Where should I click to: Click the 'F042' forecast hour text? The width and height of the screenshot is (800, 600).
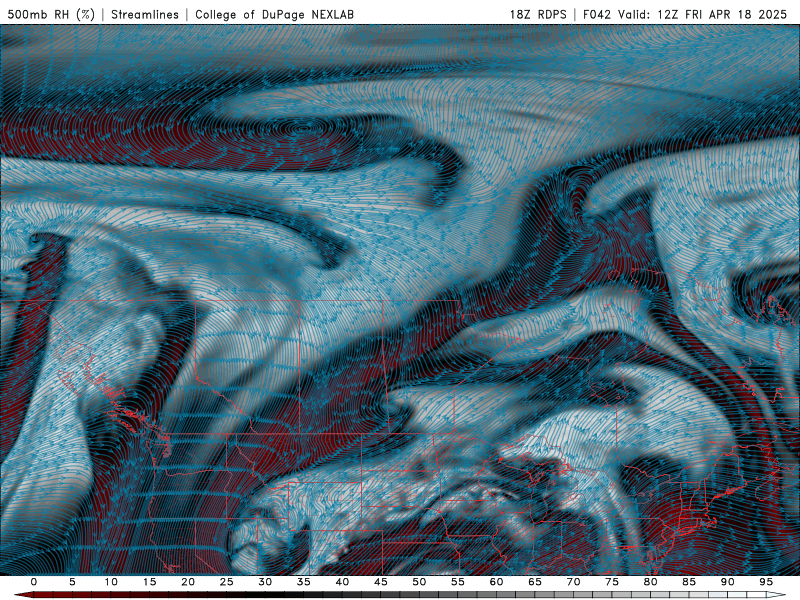pos(598,14)
